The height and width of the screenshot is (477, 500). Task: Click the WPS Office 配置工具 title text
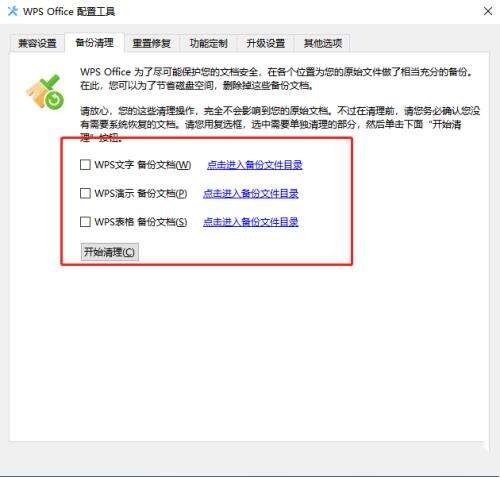tap(69, 12)
